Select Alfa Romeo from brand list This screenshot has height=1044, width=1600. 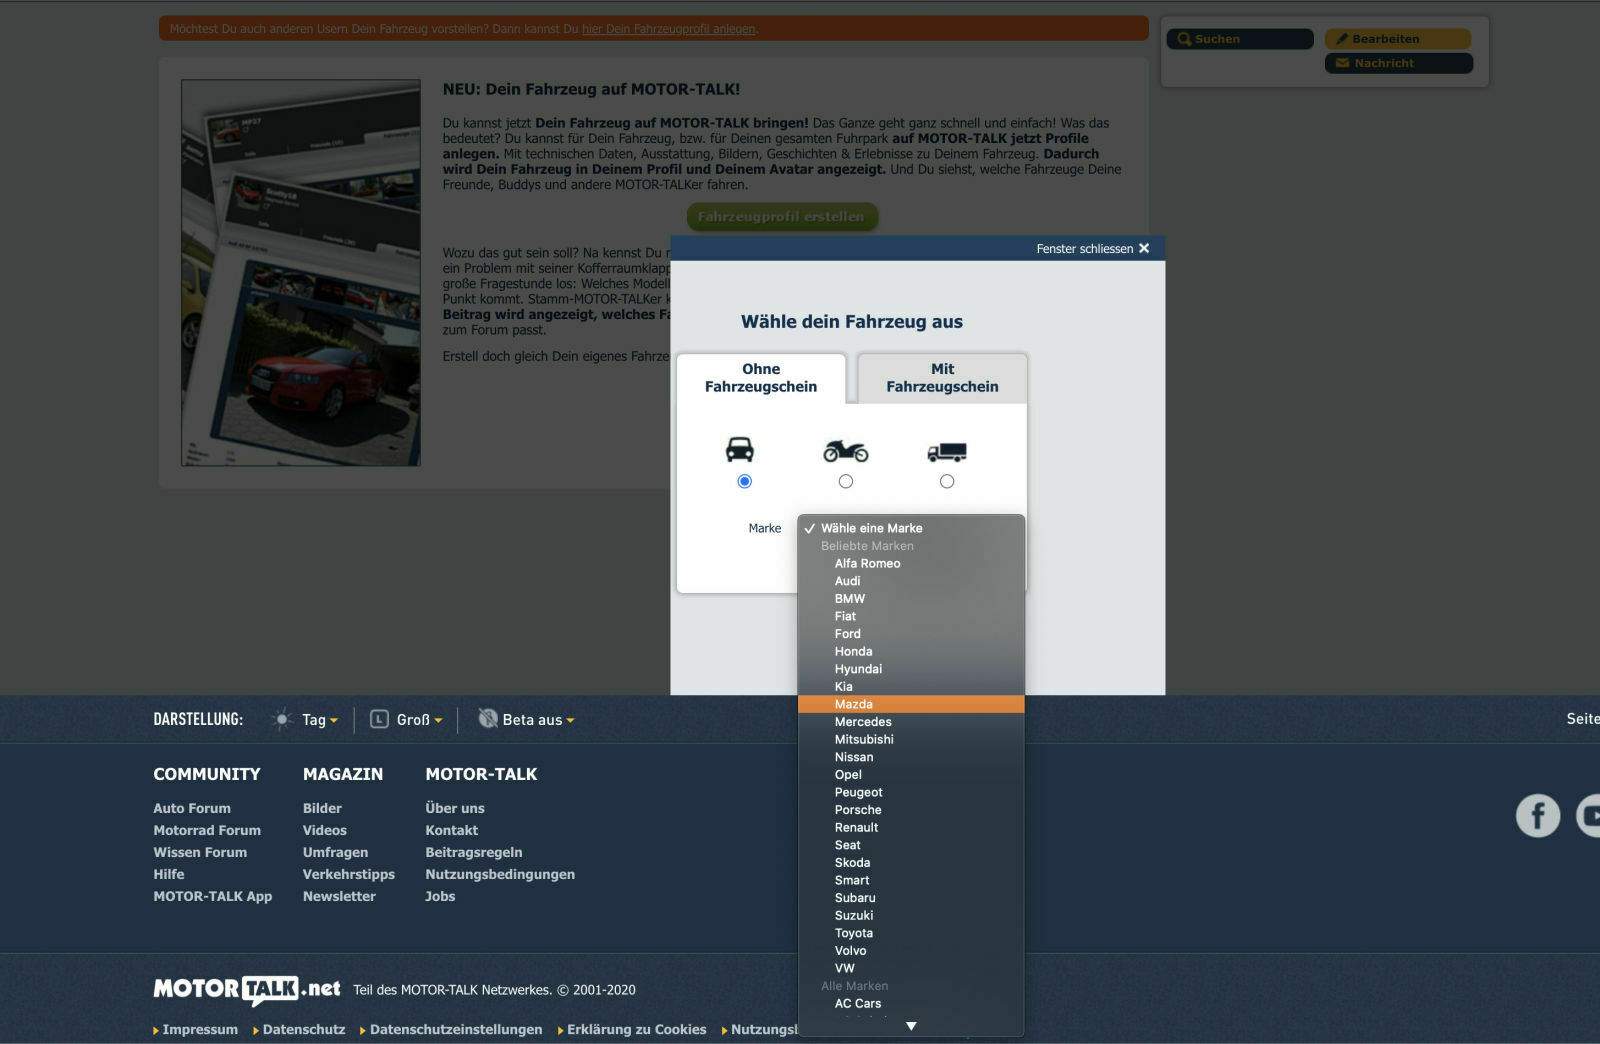click(x=911, y=563)
